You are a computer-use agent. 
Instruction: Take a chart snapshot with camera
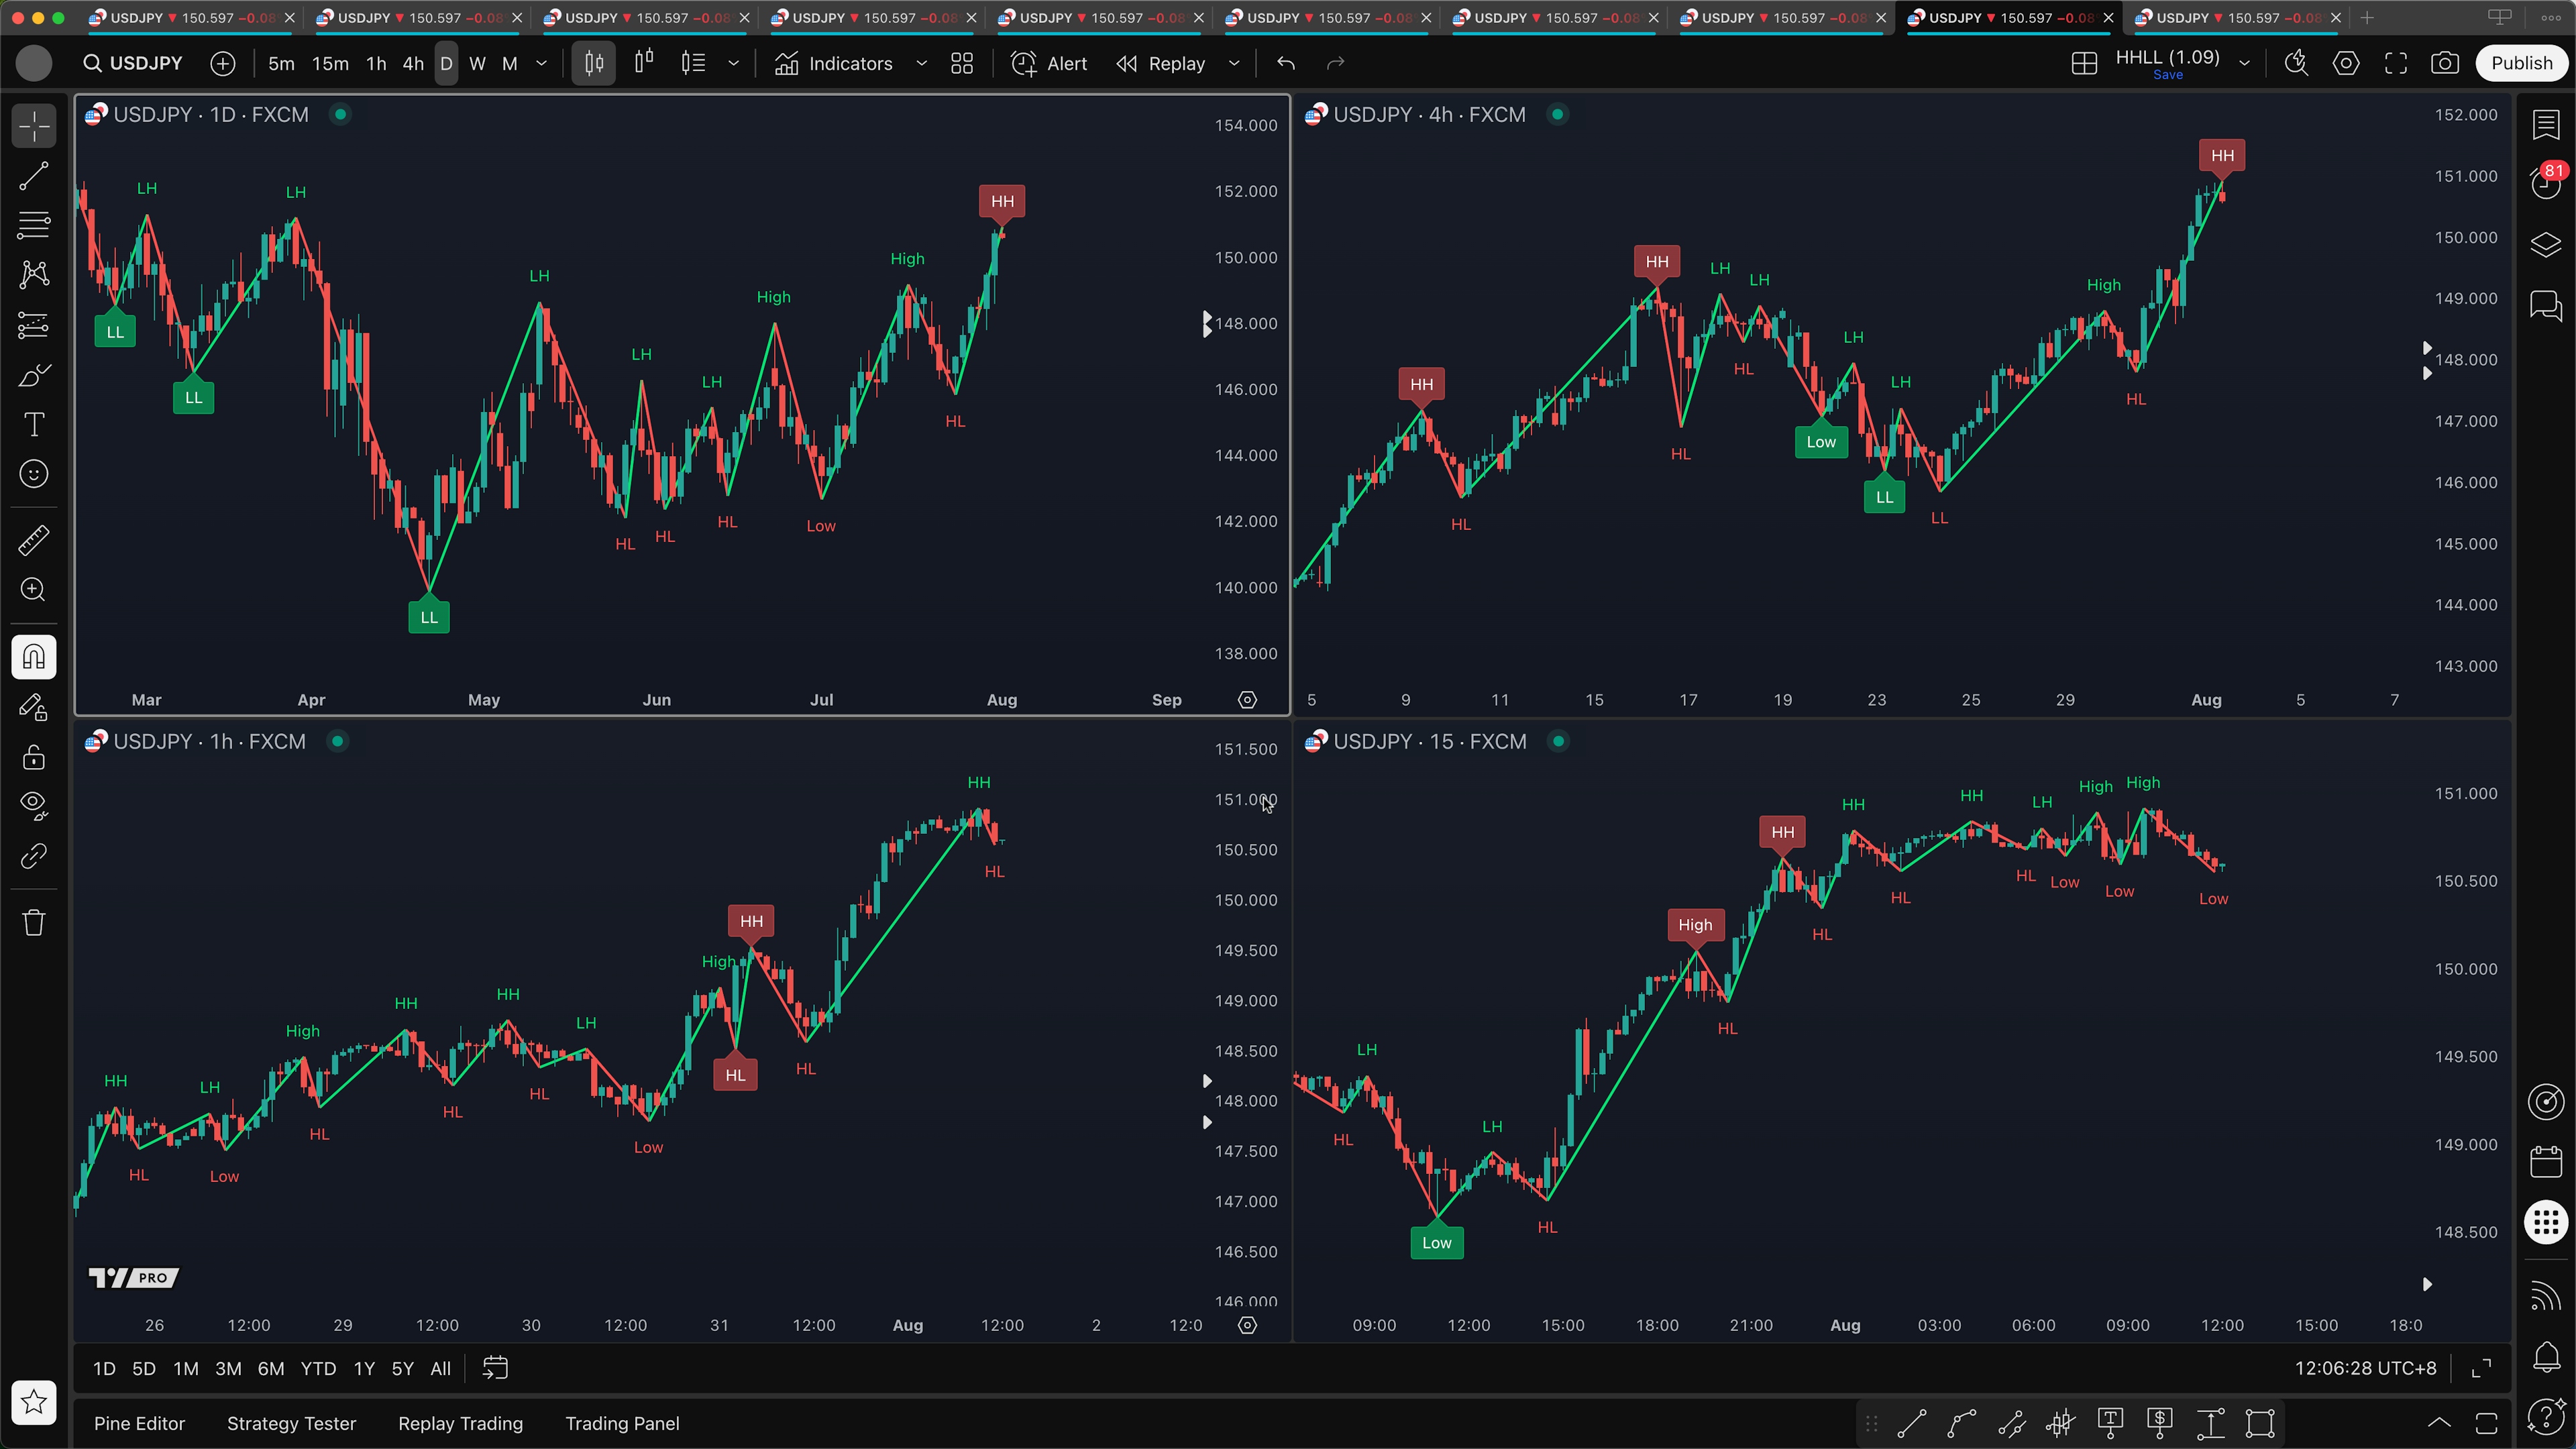pos(2445,63)
